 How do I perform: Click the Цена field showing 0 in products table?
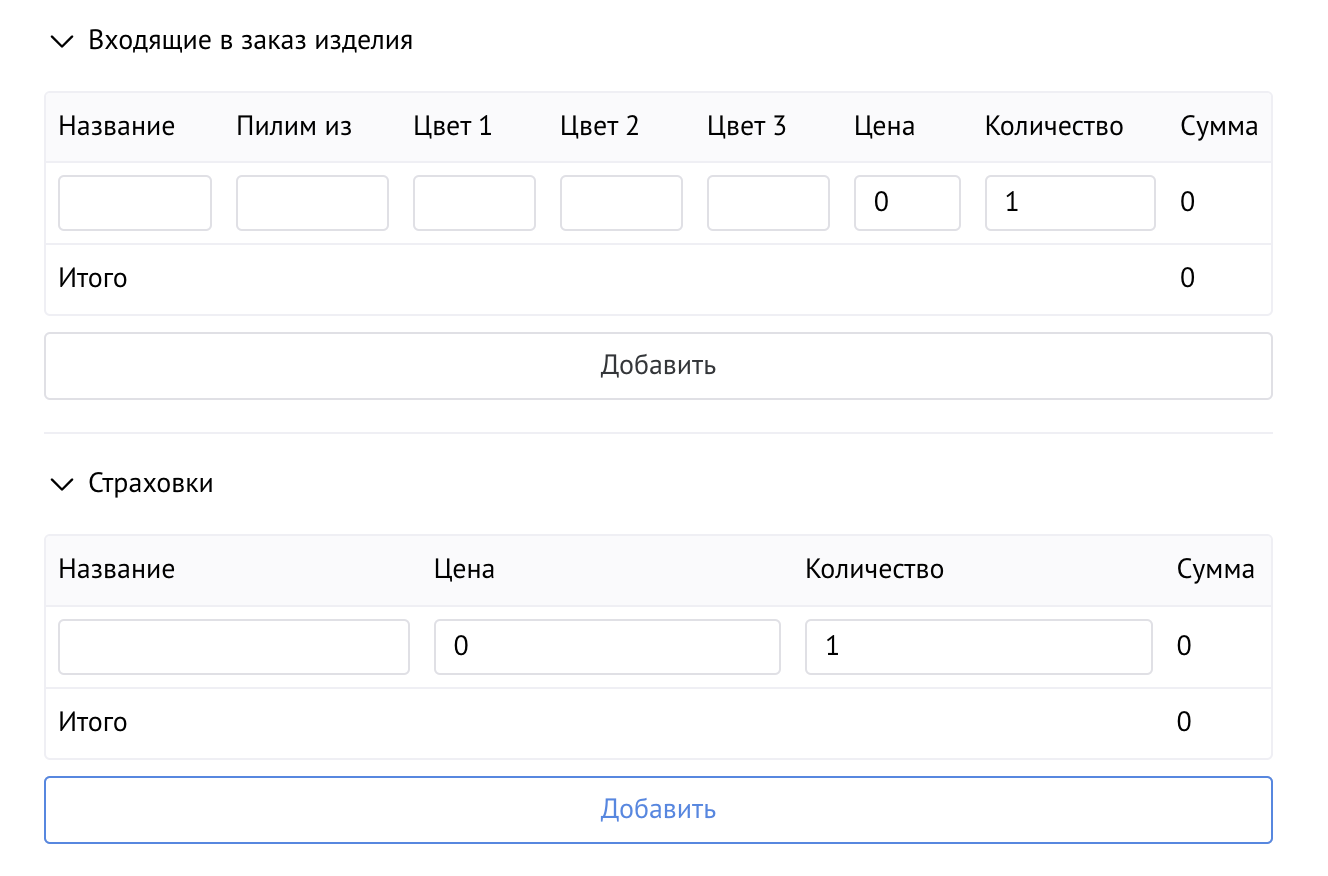907,202
